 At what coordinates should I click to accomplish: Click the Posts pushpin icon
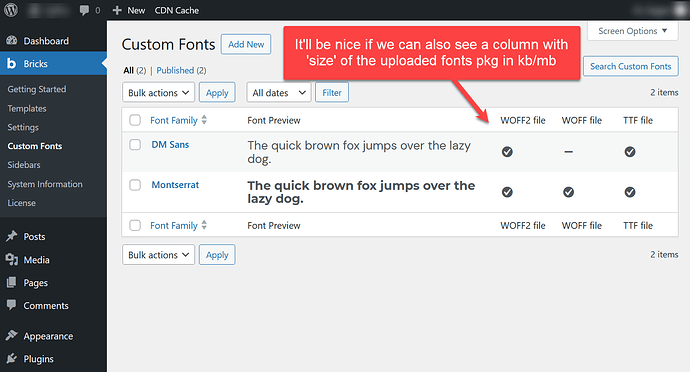point(12,236)
